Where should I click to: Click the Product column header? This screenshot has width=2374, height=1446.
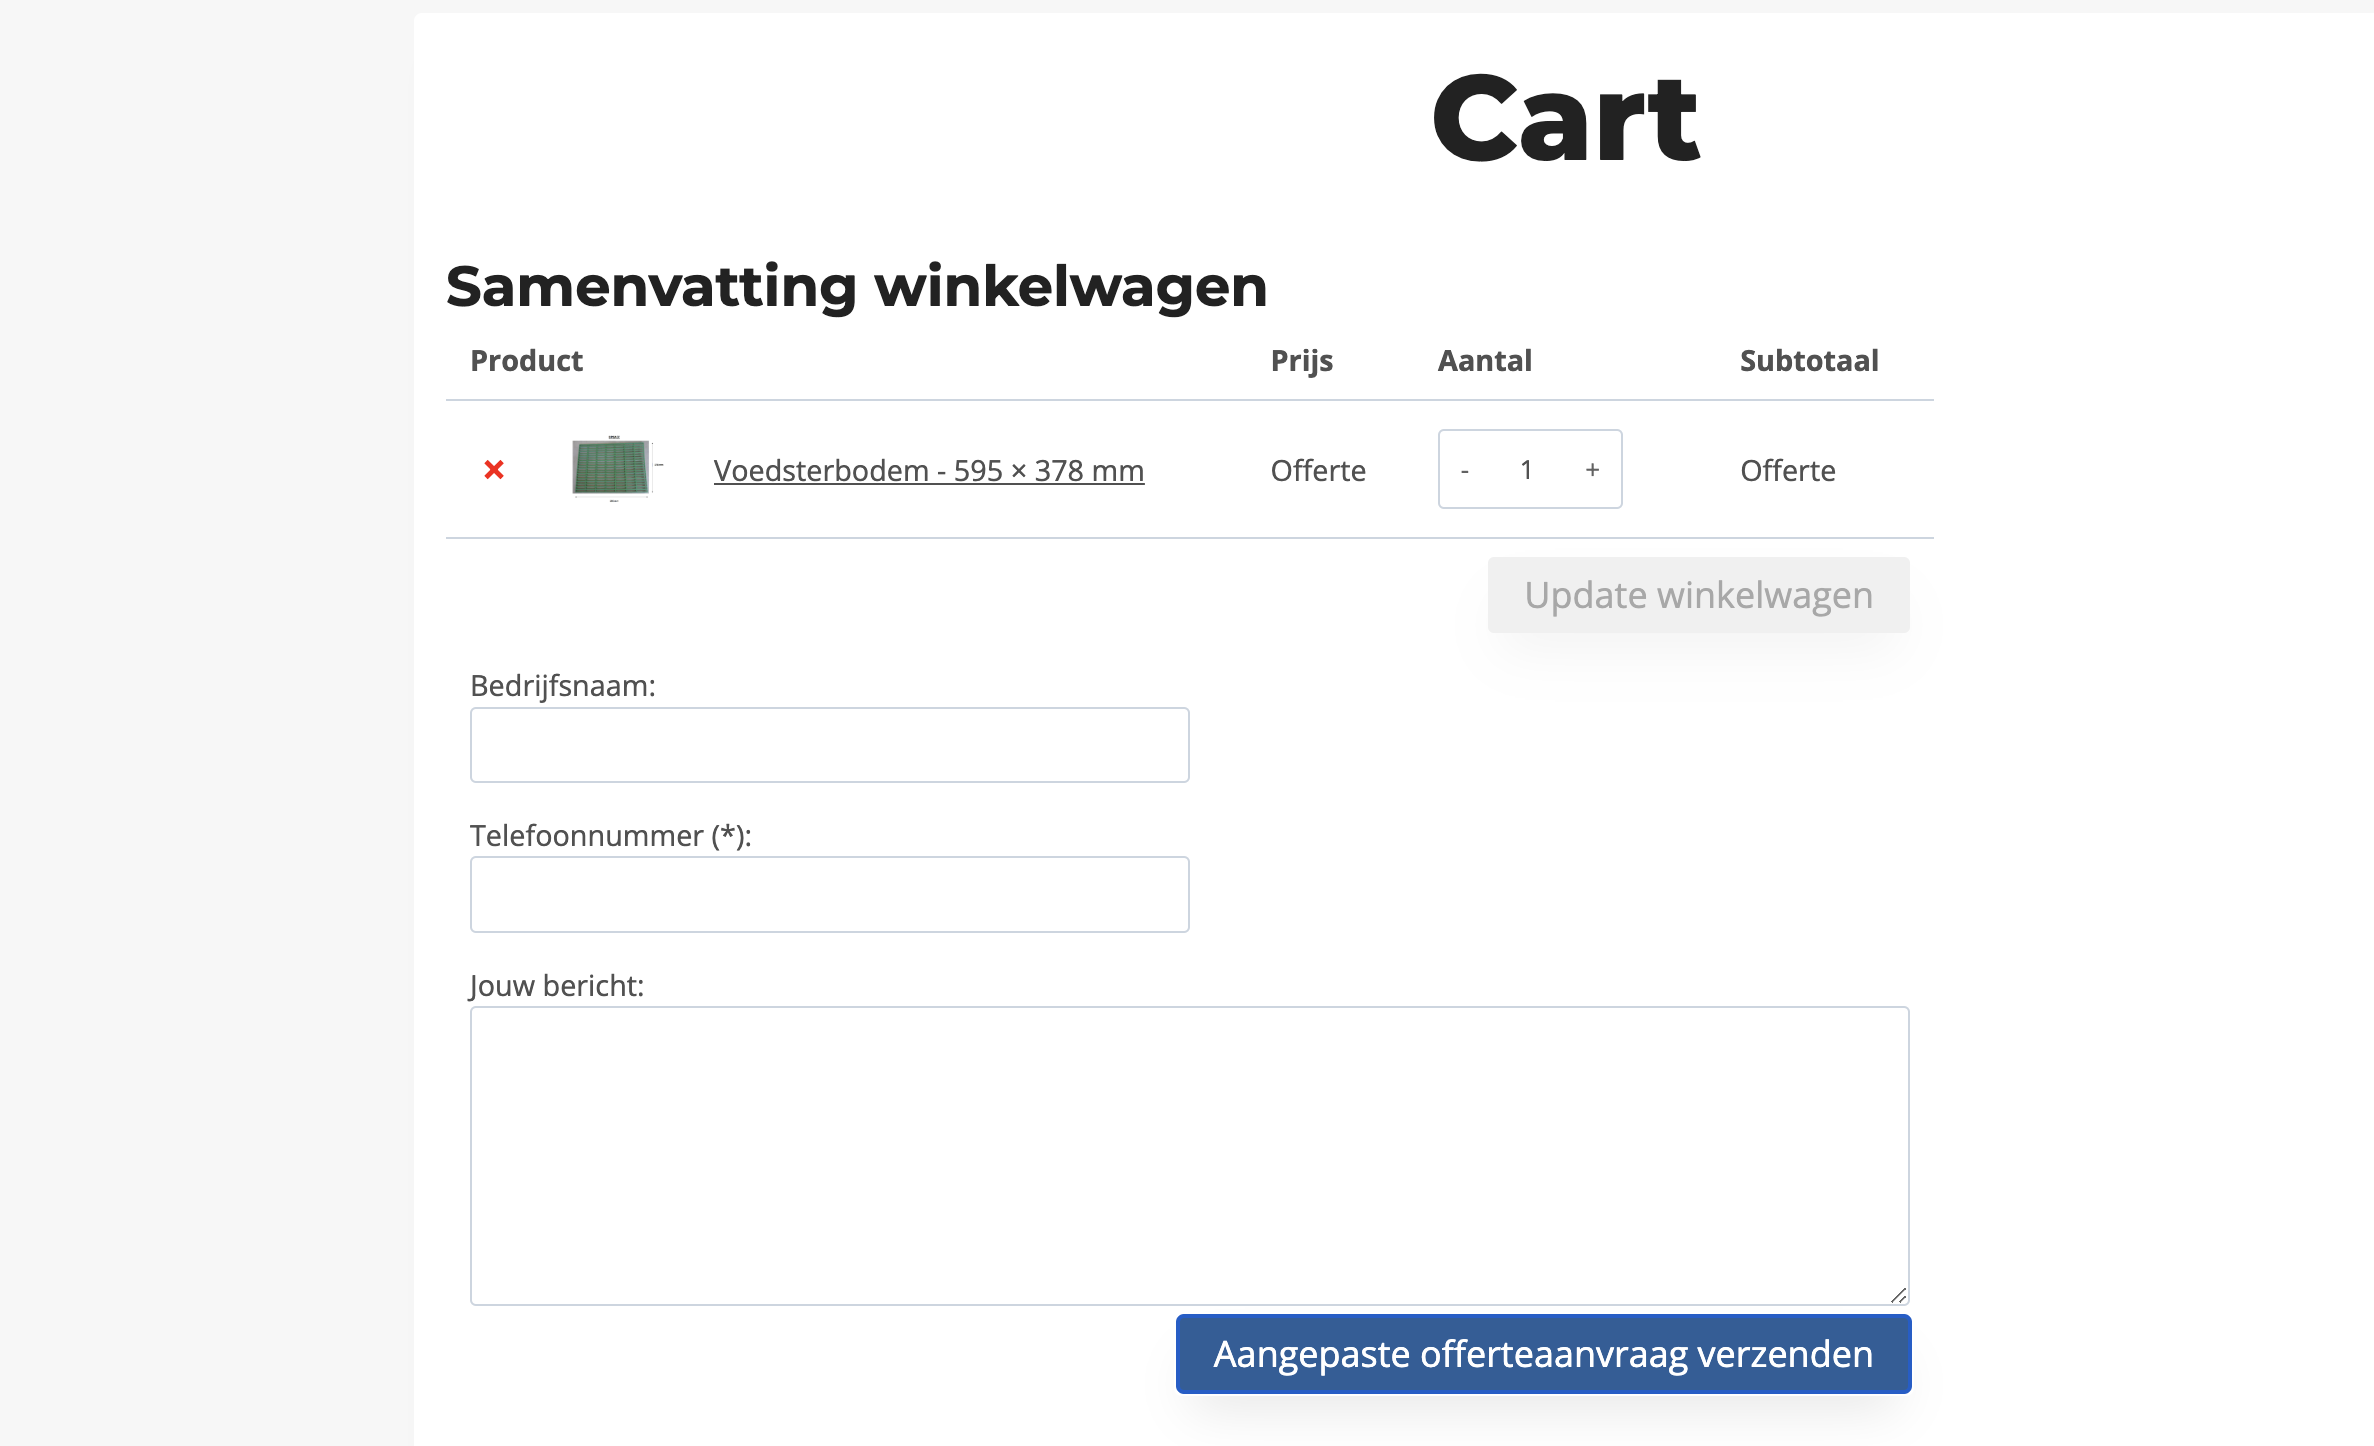coord(526,360)
